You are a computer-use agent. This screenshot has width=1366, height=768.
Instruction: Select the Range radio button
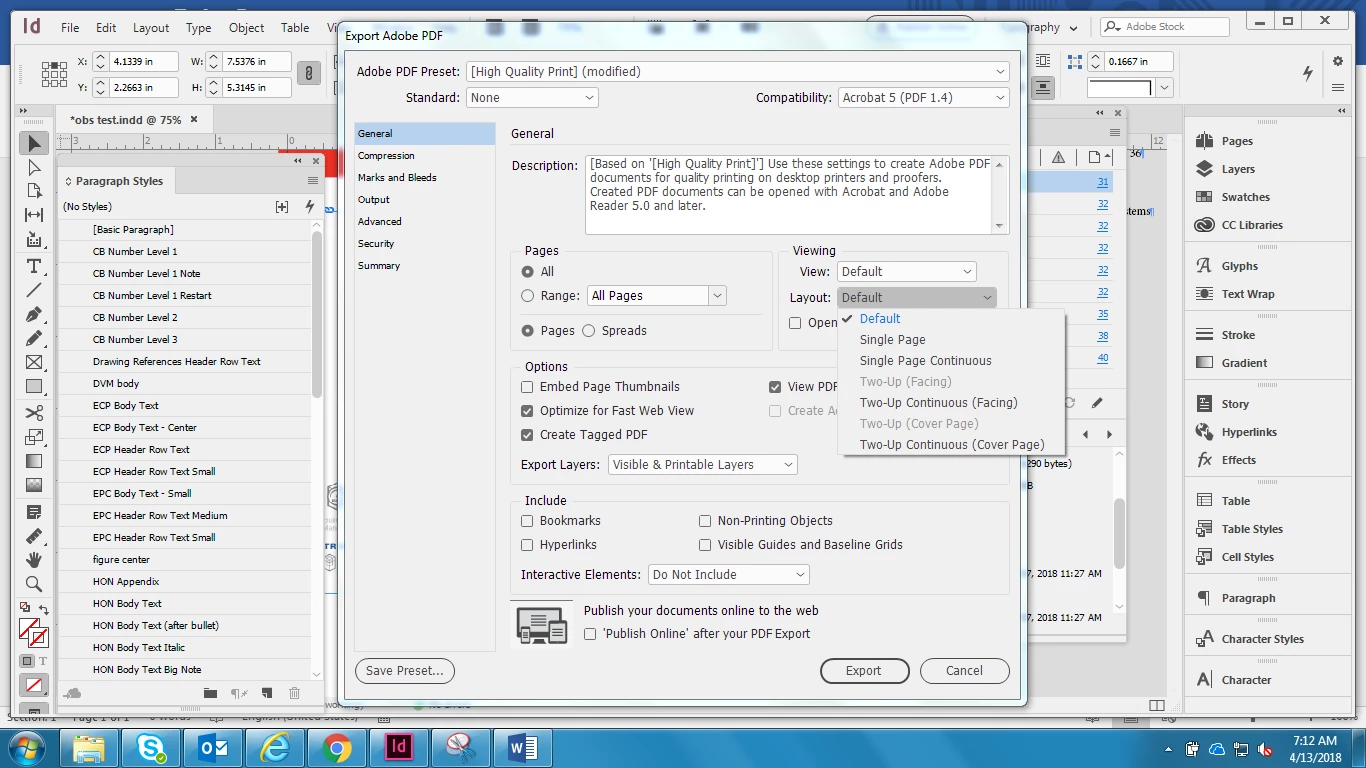pyautogui.click(x=528, y=296)
